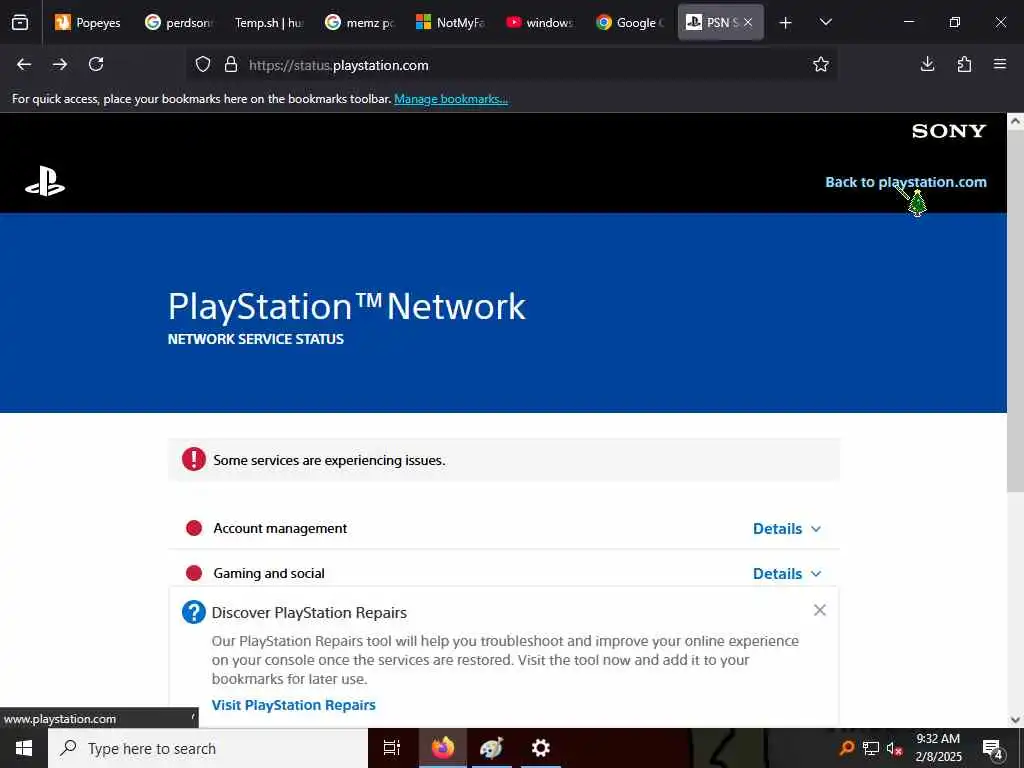Expand Gaming and social Details
Screen dimensions: 1024x768
coord(787,573)
